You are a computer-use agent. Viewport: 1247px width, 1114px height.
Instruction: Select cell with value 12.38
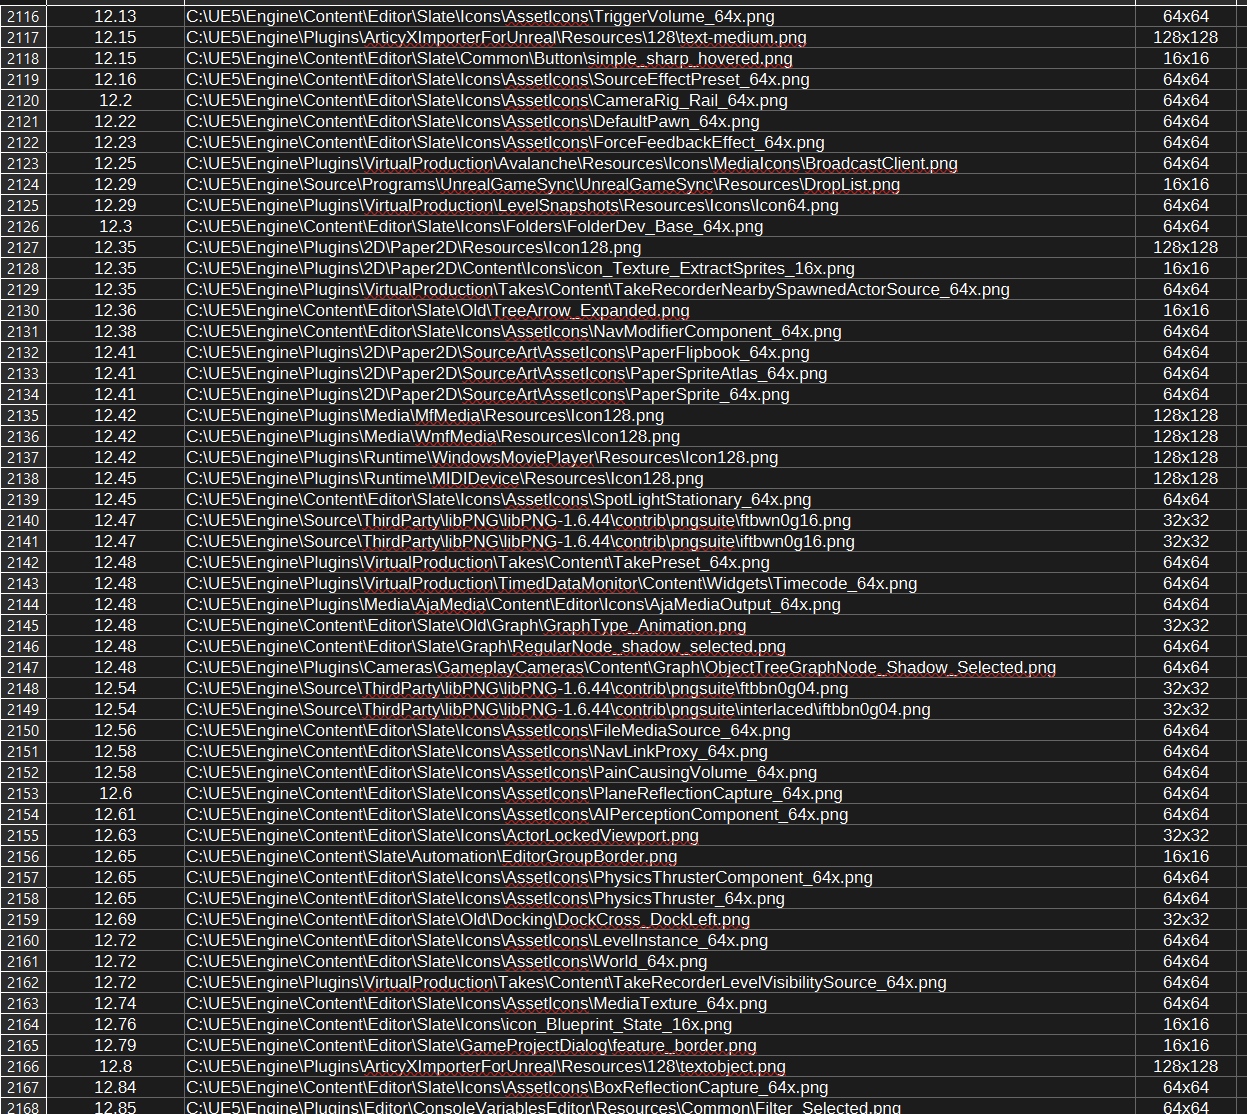pyautogui.click(x=115, y=331)
